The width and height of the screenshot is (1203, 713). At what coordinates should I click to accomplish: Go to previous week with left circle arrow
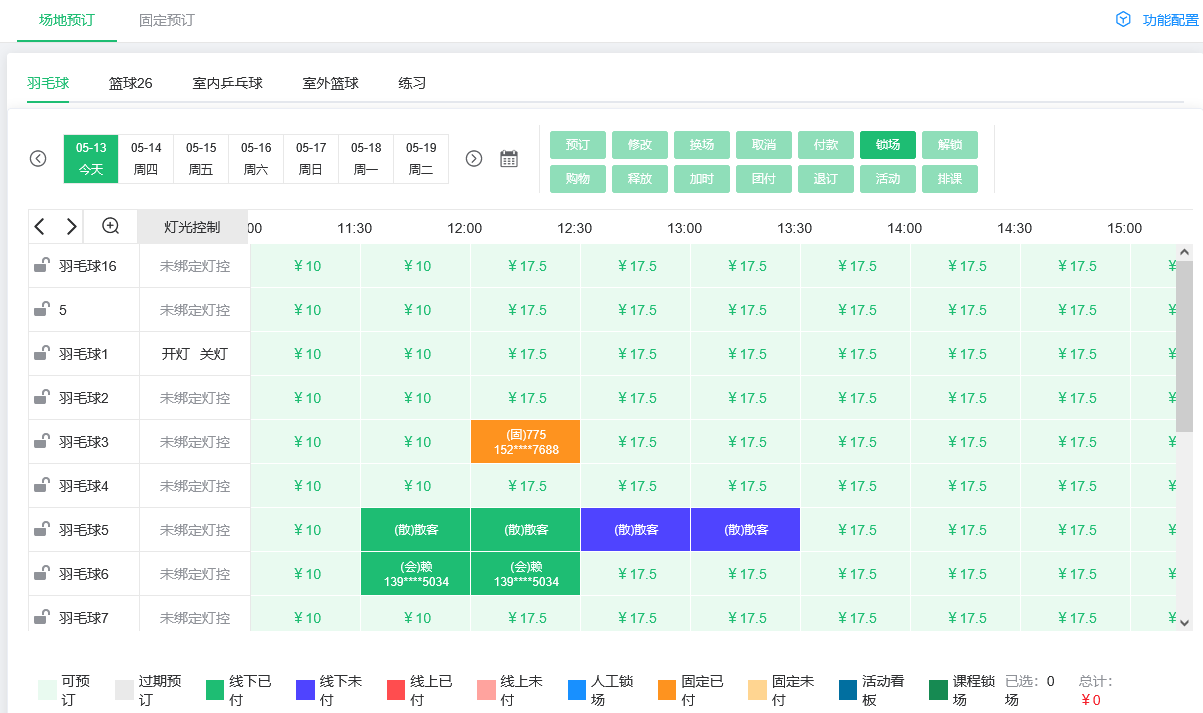[x=38, y=158]
